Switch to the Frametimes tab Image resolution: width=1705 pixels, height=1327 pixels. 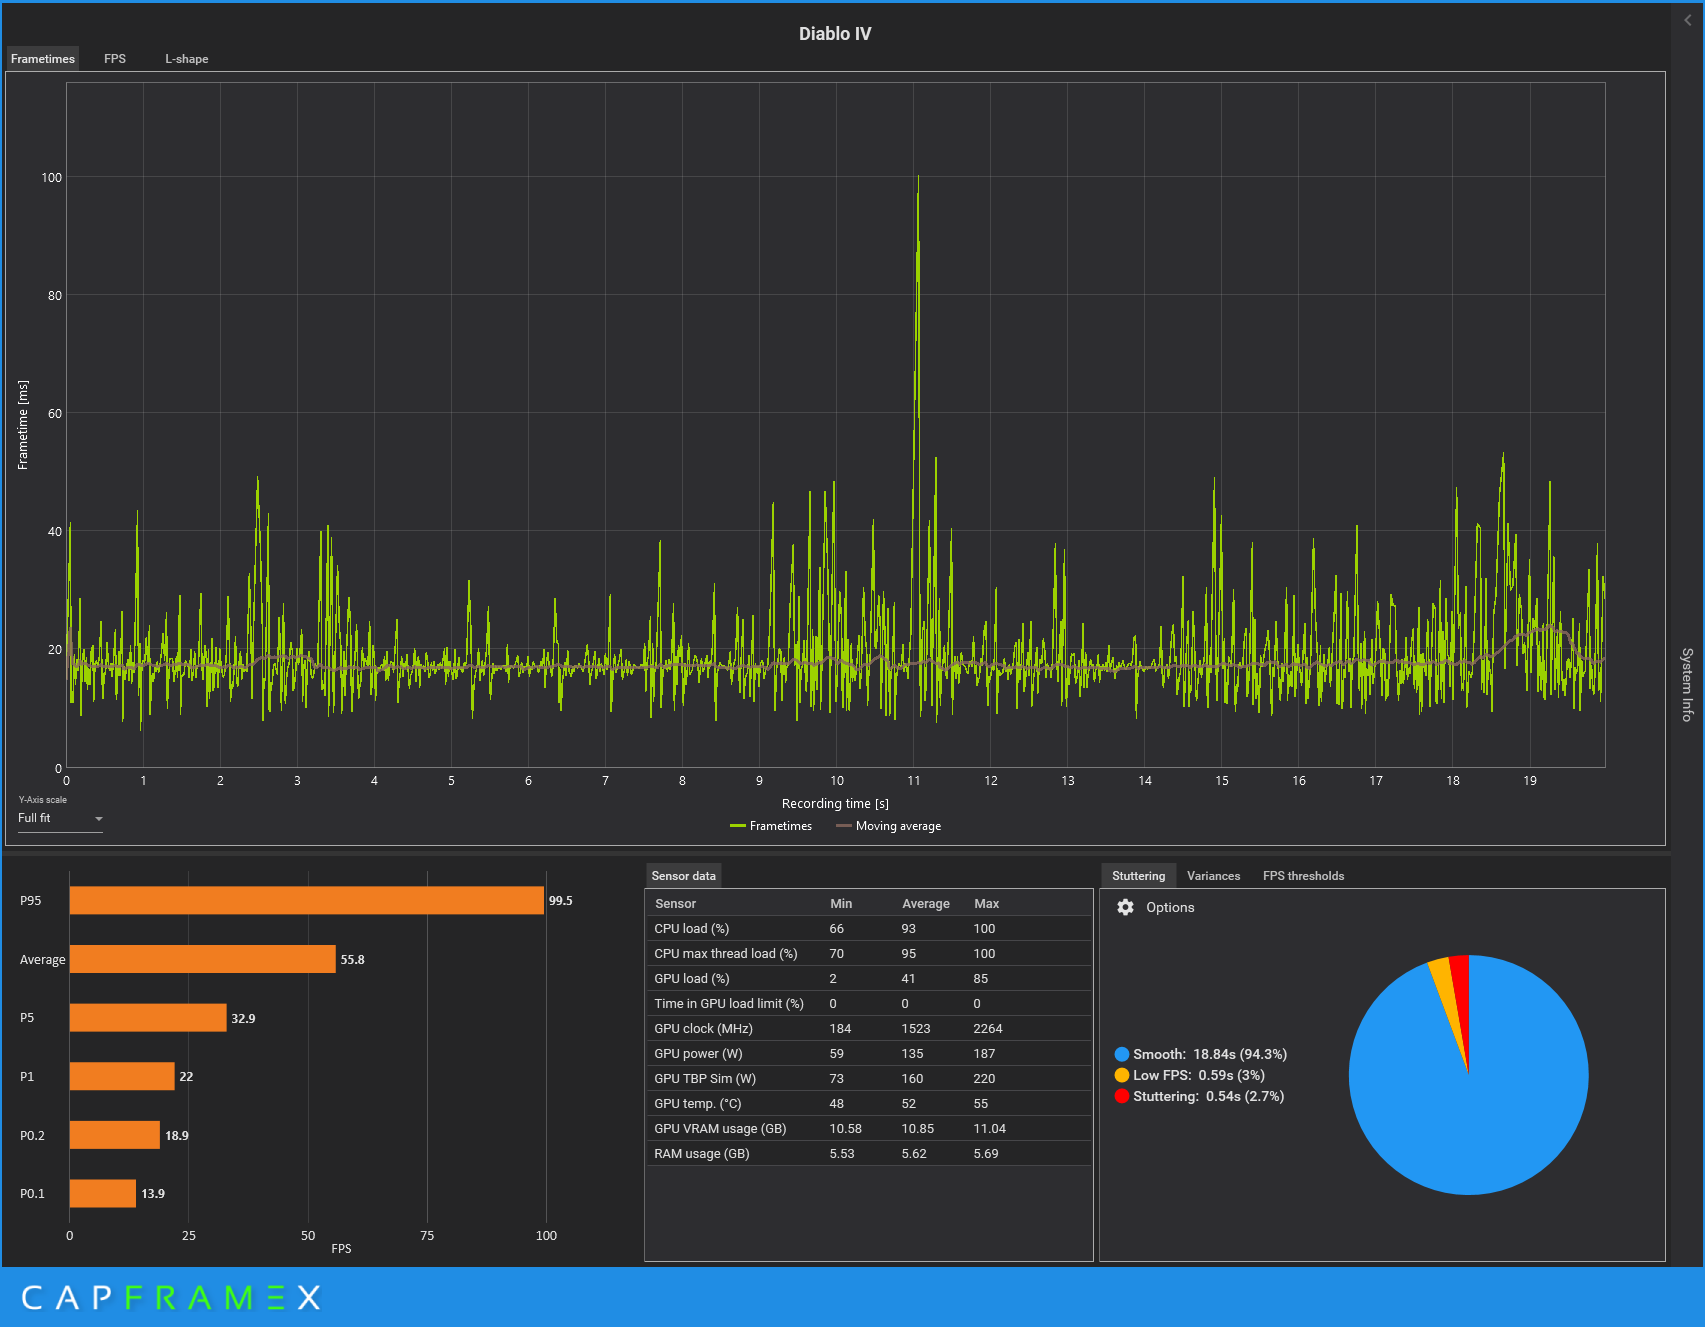(43, 59)
